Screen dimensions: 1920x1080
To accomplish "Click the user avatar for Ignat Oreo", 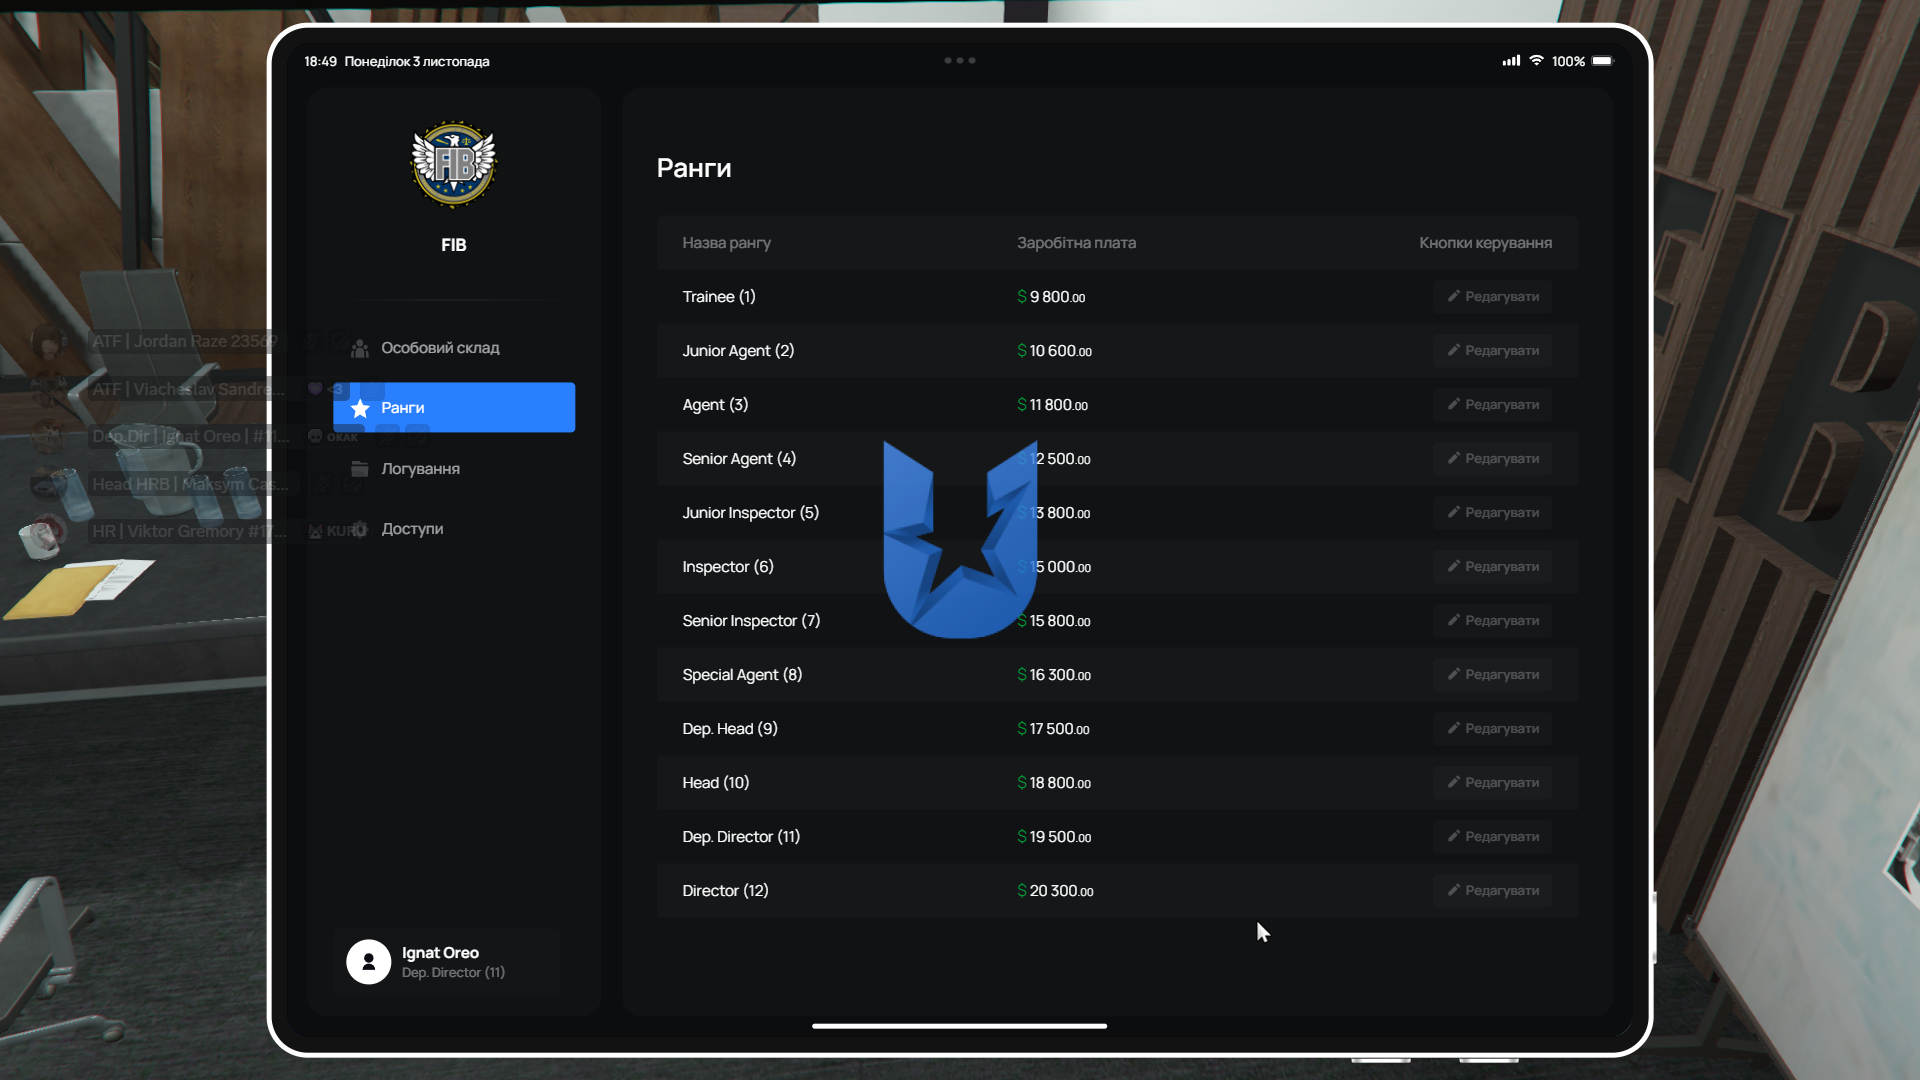I will (x=368, y=961).
